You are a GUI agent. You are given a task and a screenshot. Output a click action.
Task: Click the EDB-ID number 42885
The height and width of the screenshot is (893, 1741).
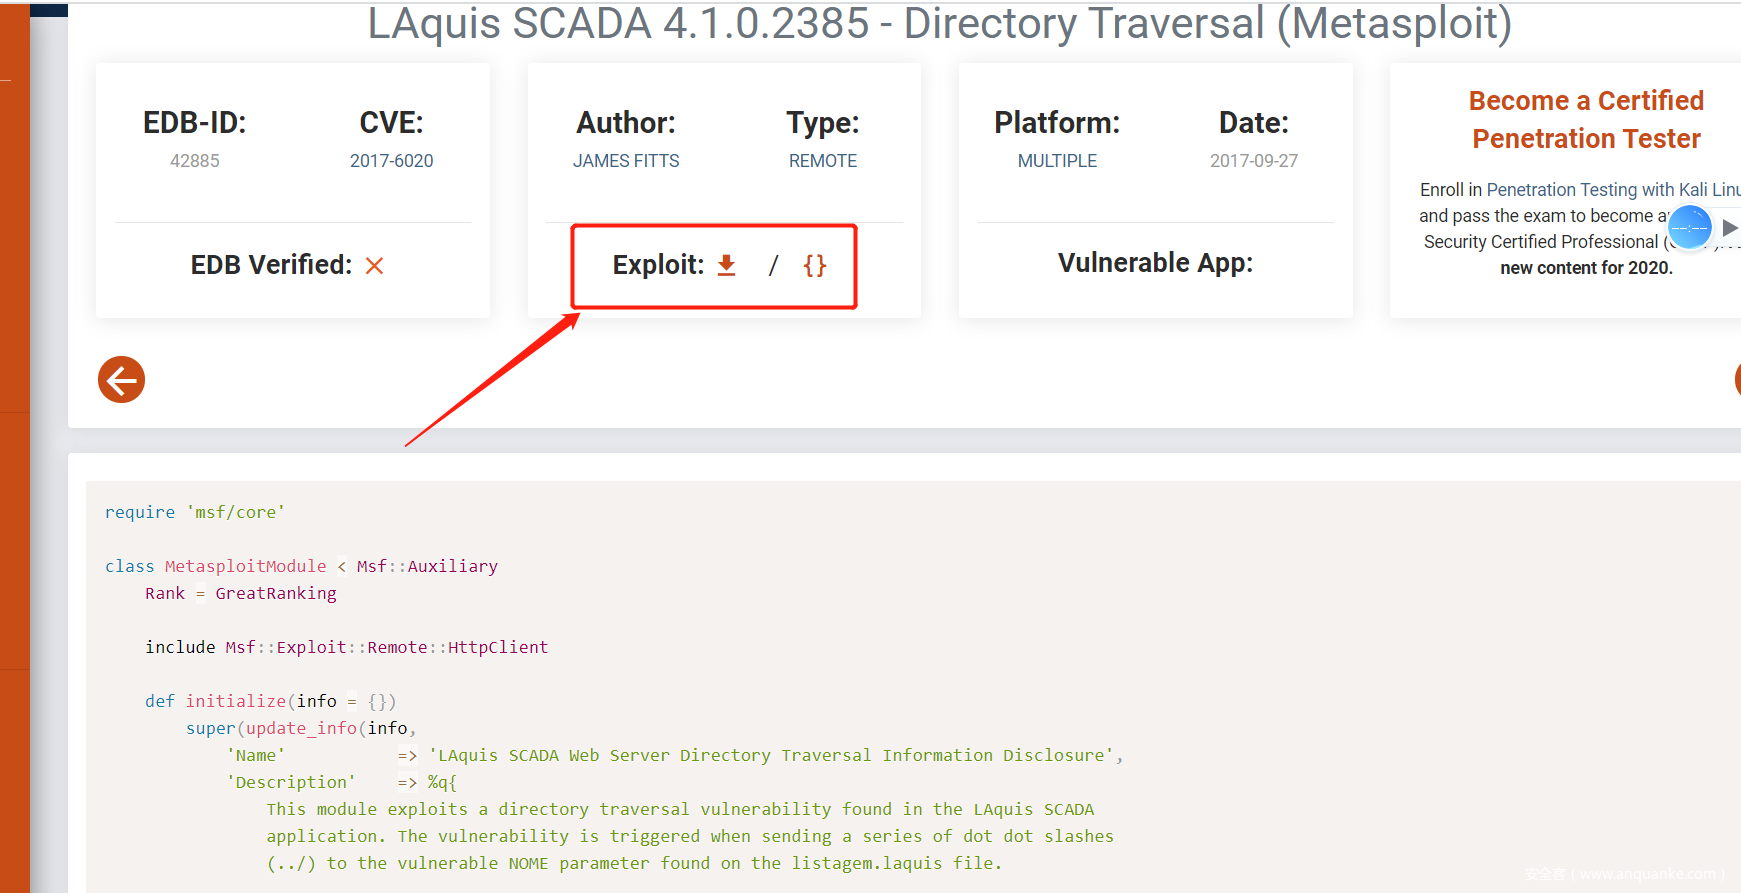coord(195,161)
